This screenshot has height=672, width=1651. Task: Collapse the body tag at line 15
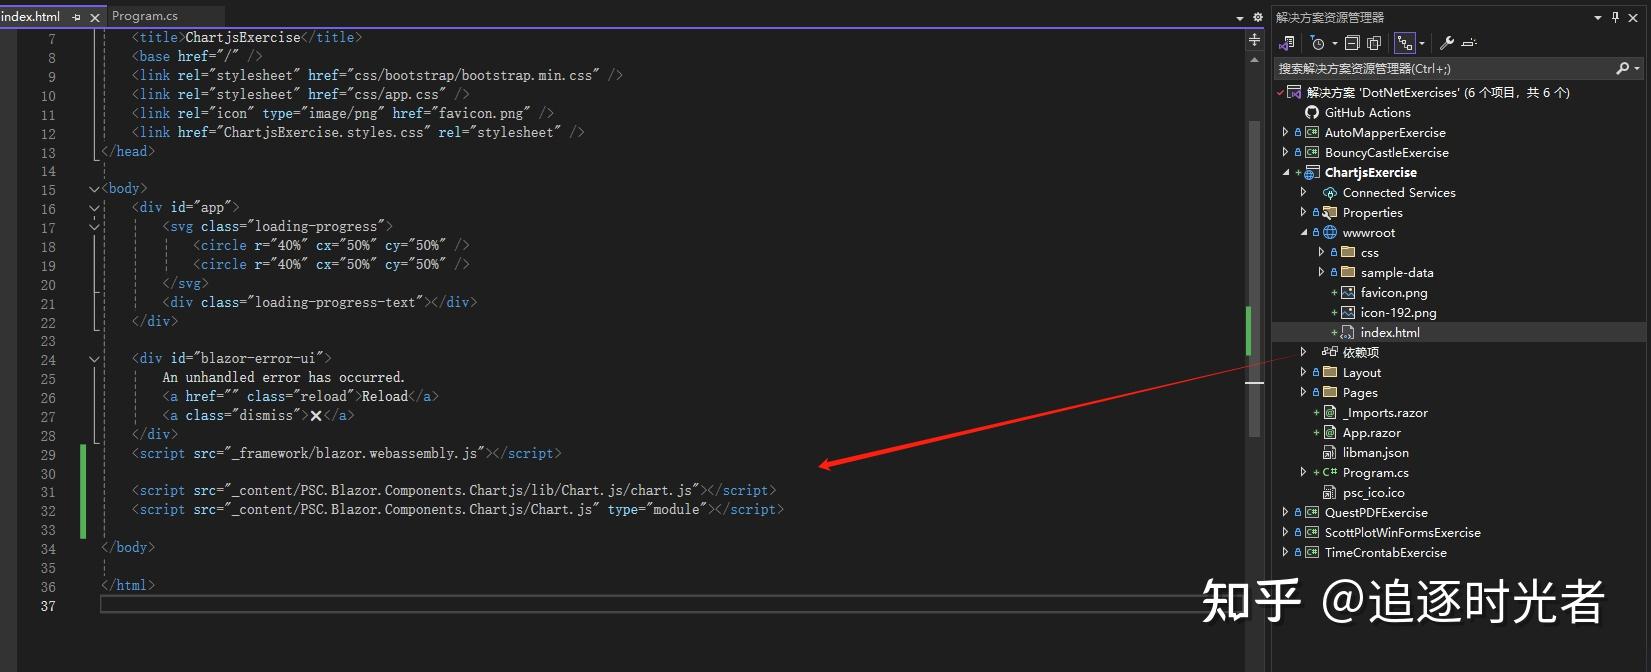(94, 189)
